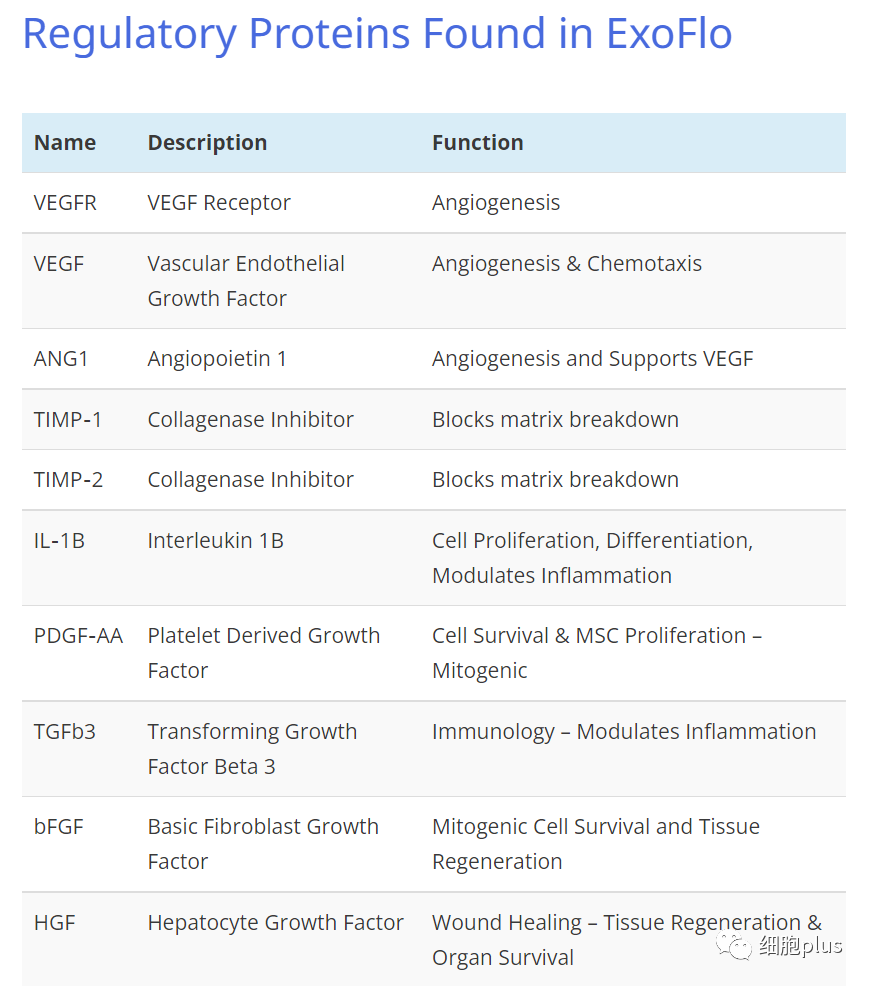Click the 'Angiogenesis & Chemotaxis' function text
This screenshot has height=986, width=871.
tap(567, 264)
